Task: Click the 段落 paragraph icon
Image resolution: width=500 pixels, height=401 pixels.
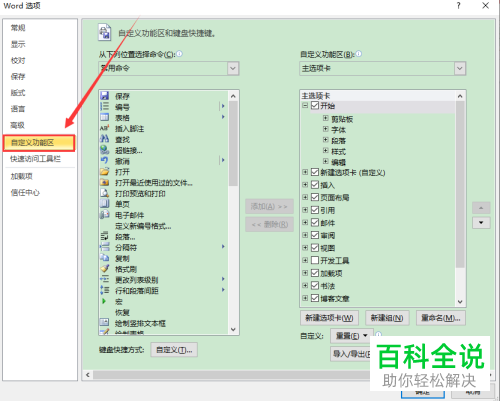Action: pyautogui.click(x=105, y=236)
